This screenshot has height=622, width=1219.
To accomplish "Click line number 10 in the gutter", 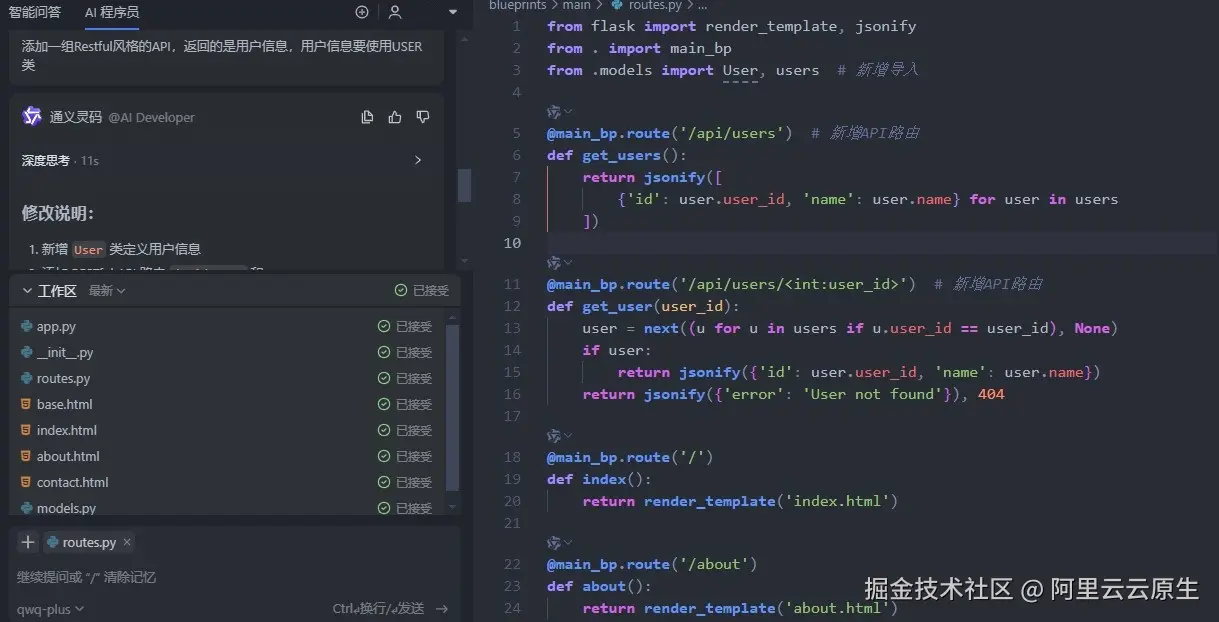I will coord(512,243).
